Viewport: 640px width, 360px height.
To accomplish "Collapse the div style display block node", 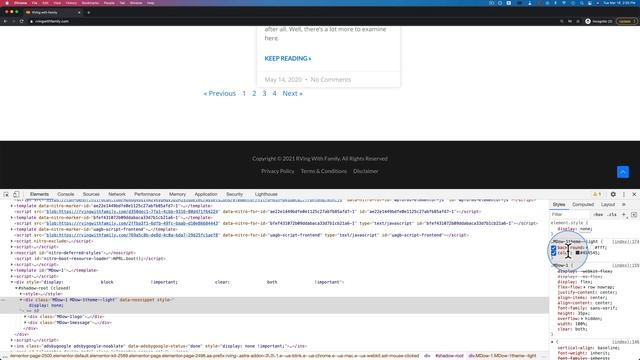I will pos(12,282).
